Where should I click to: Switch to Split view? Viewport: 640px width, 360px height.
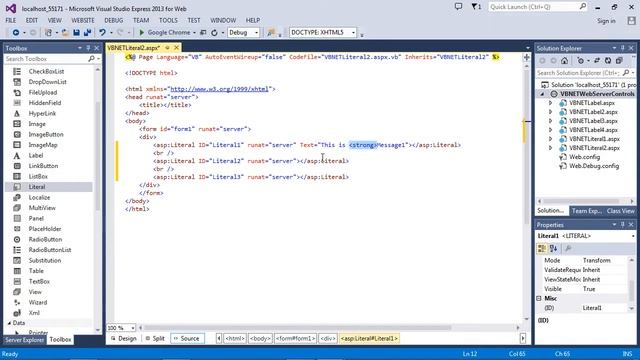tap(155, 338)
